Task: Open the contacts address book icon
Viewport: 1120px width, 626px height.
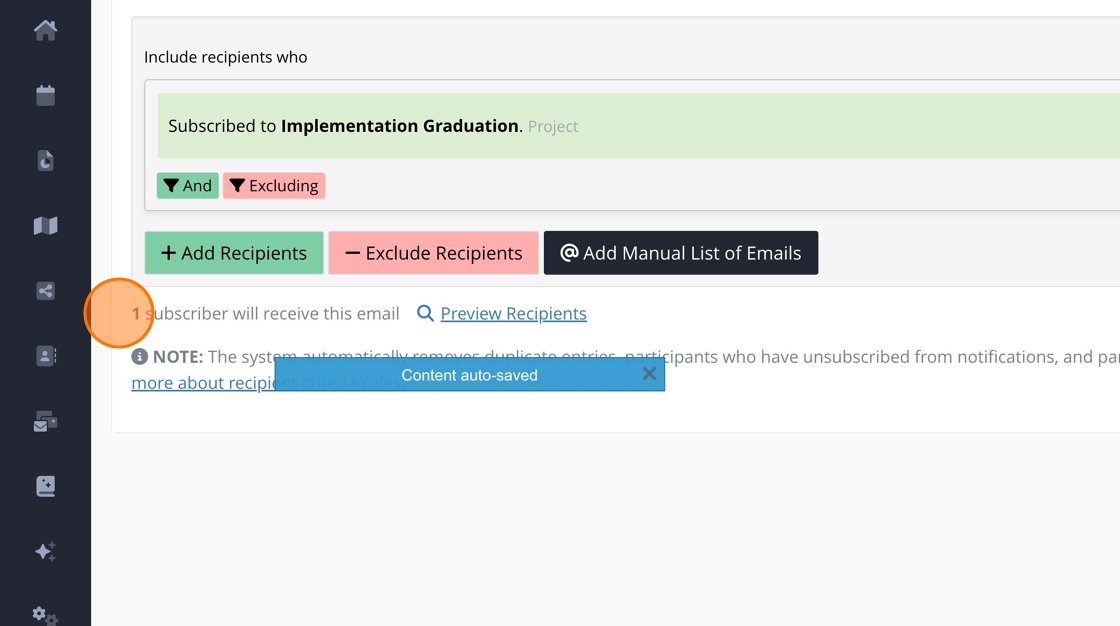Action: pyautogui.click(x=45, y=356)
